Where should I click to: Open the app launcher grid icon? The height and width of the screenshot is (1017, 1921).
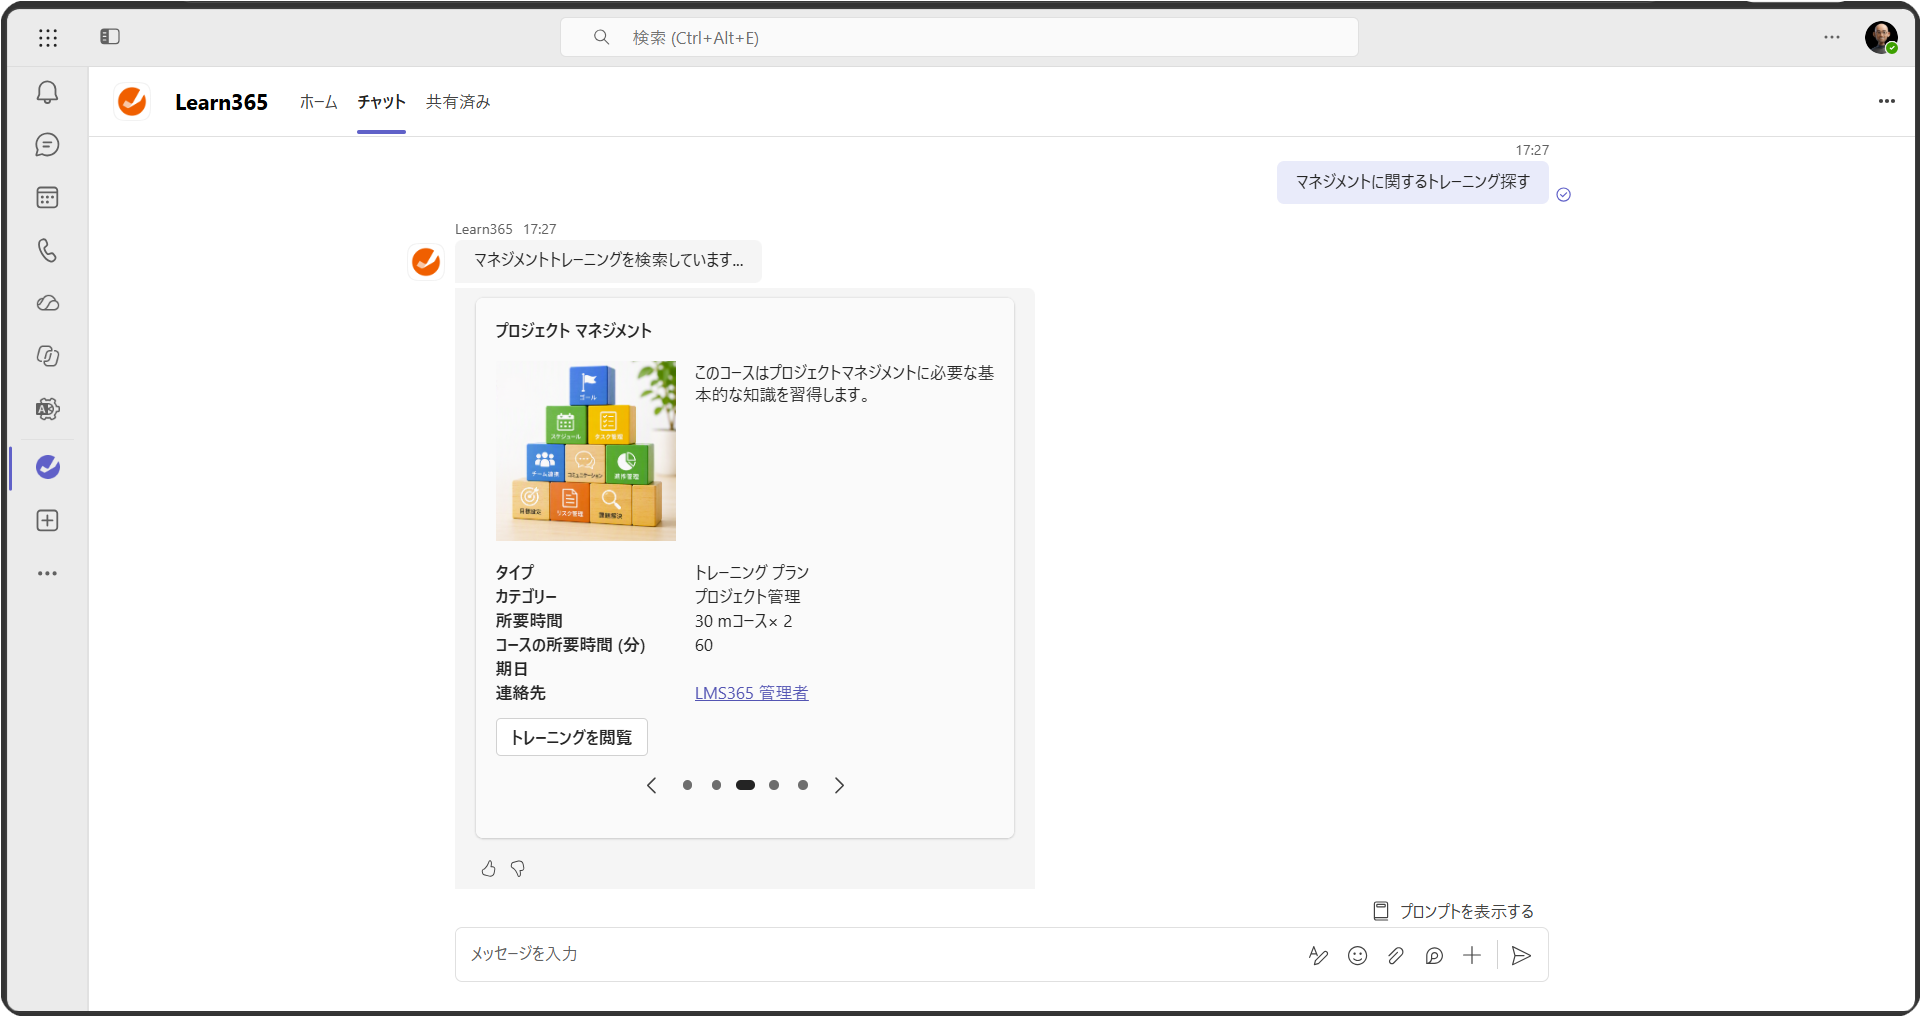(48, 37)
